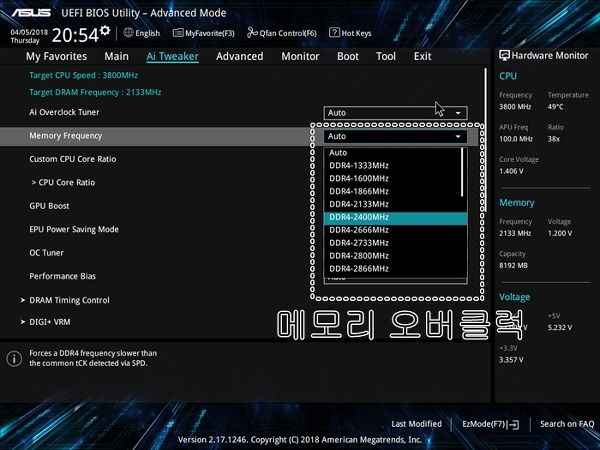Open Search on FAQ
Image resolution: width=600 pixels, height=450 pixels.
[x=567, y=424]
